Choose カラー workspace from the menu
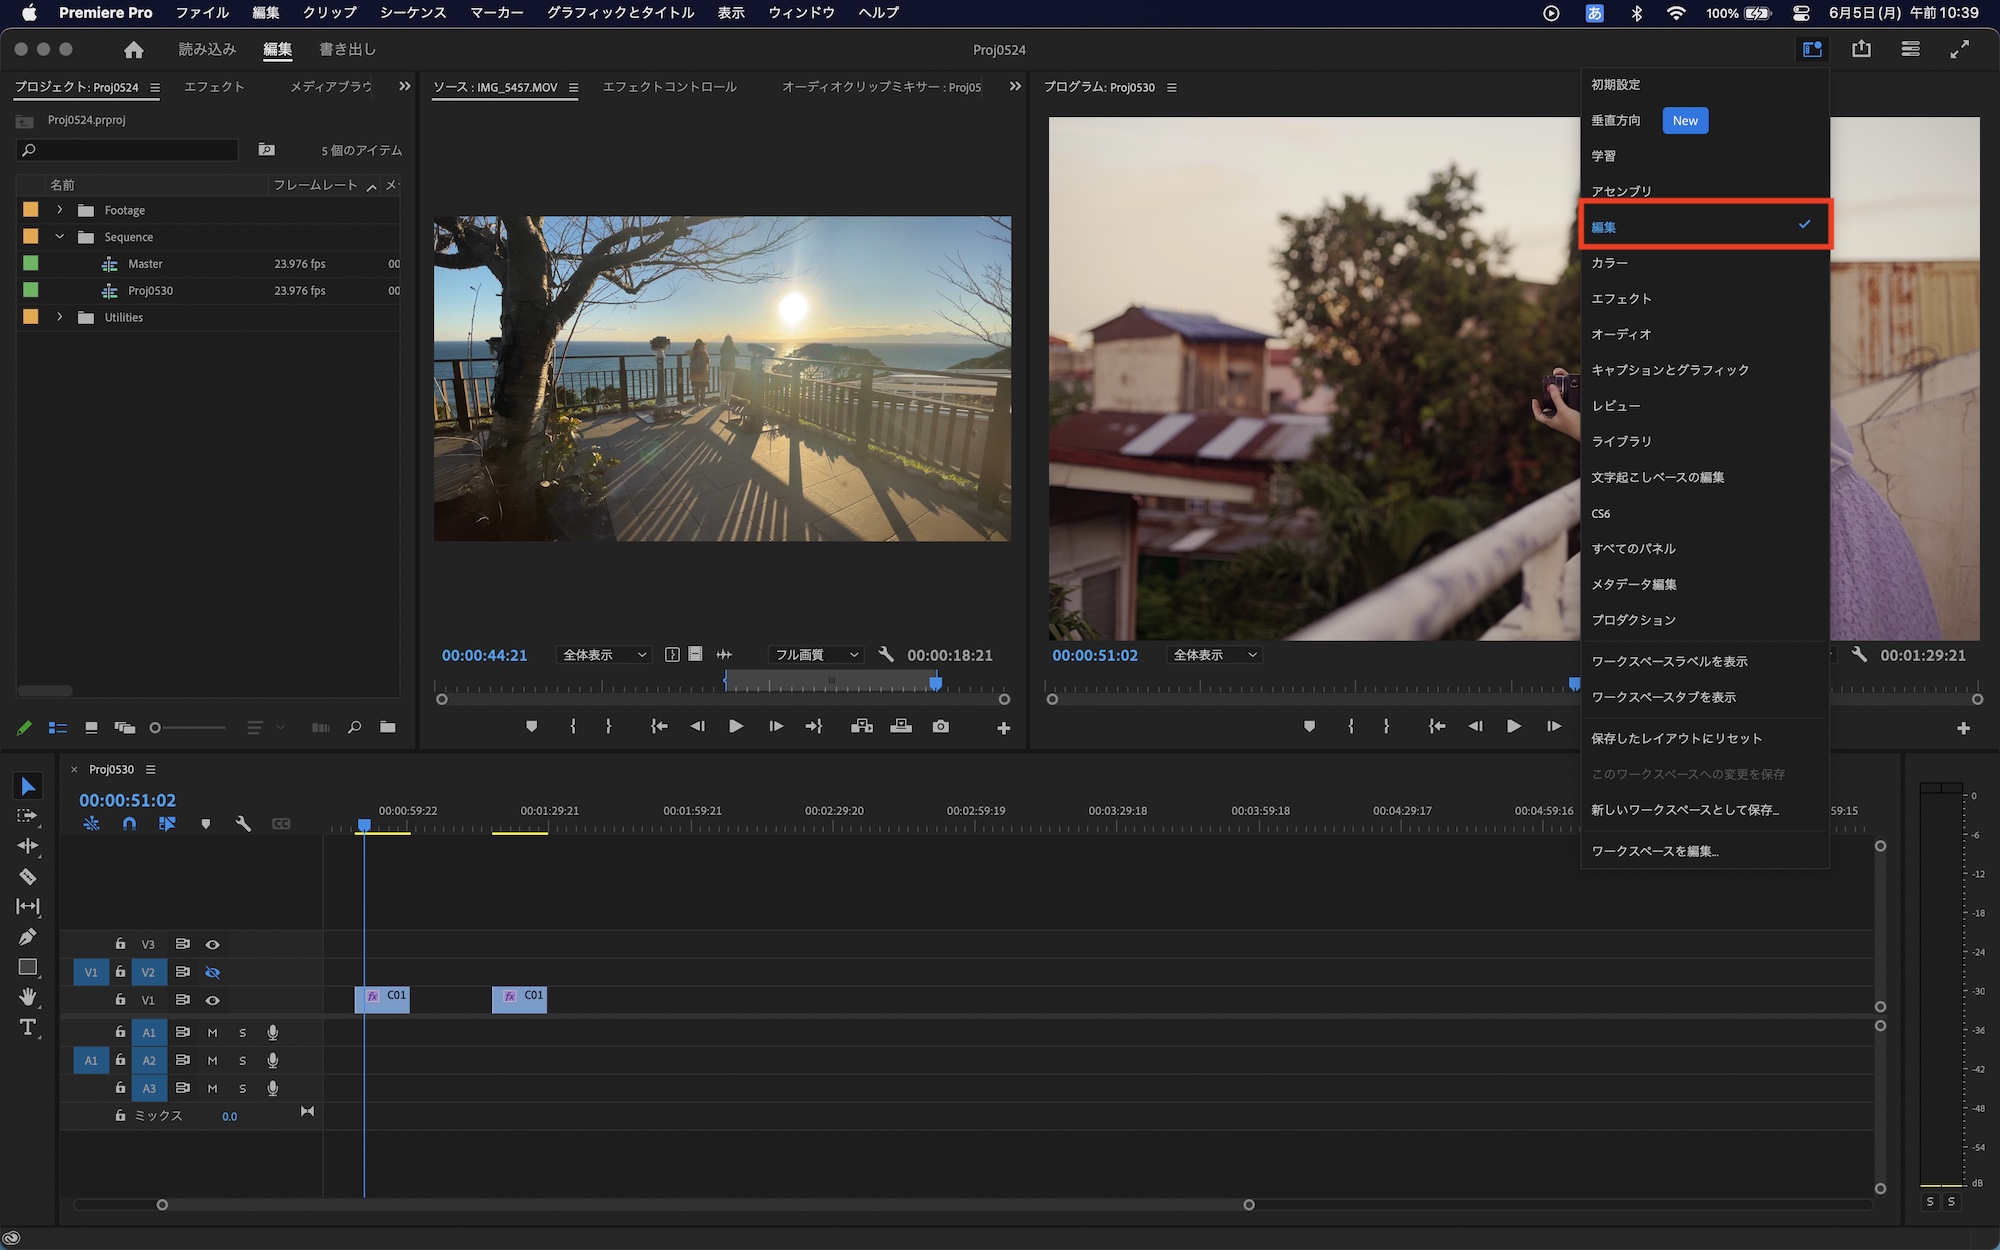Image resolution: width=2000 pixels, height=1250 pixels. 1610,263
